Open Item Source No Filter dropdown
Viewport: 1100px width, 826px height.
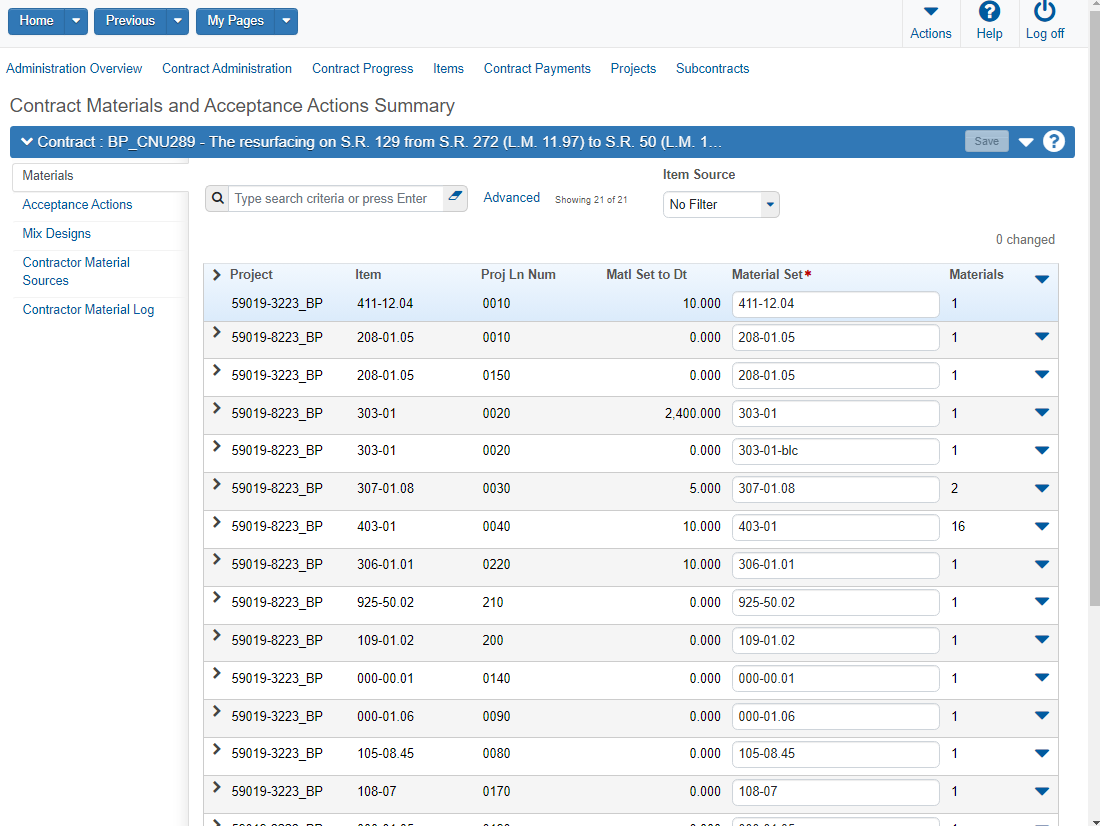pos(769,204)
